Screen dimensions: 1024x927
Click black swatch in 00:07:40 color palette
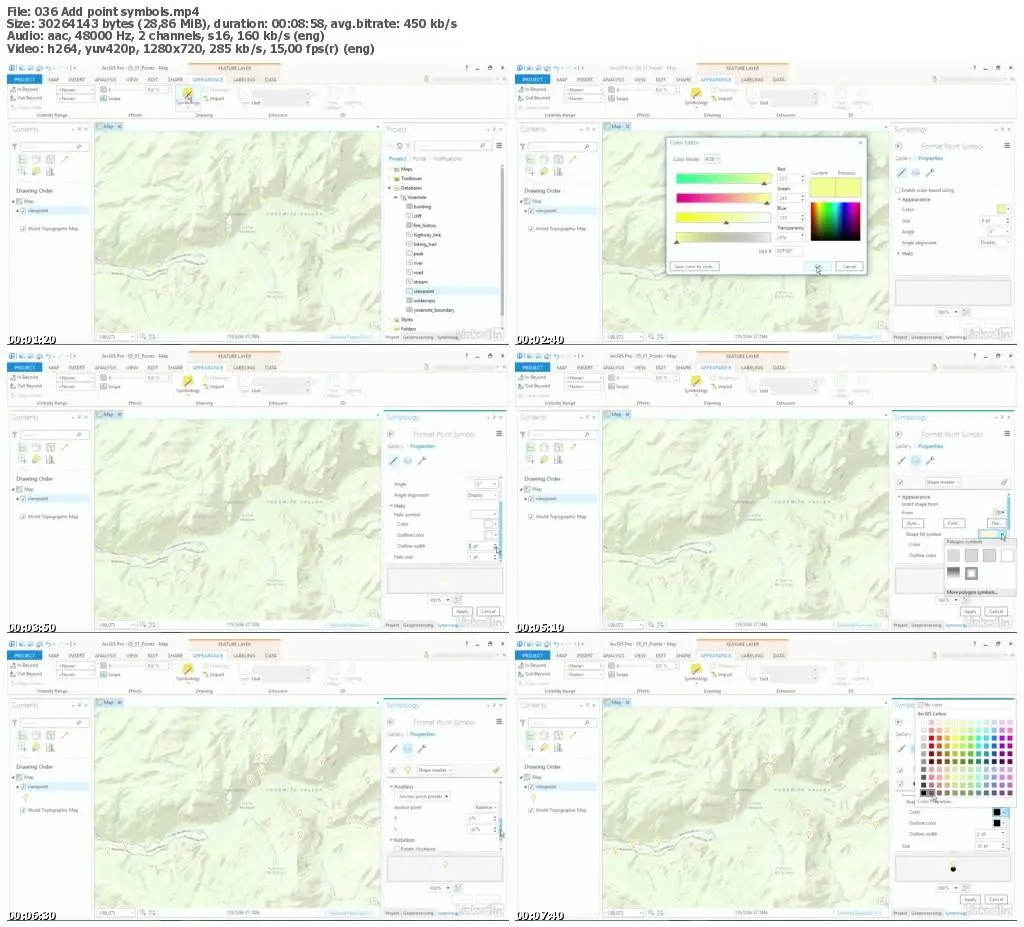coord(923,793)
